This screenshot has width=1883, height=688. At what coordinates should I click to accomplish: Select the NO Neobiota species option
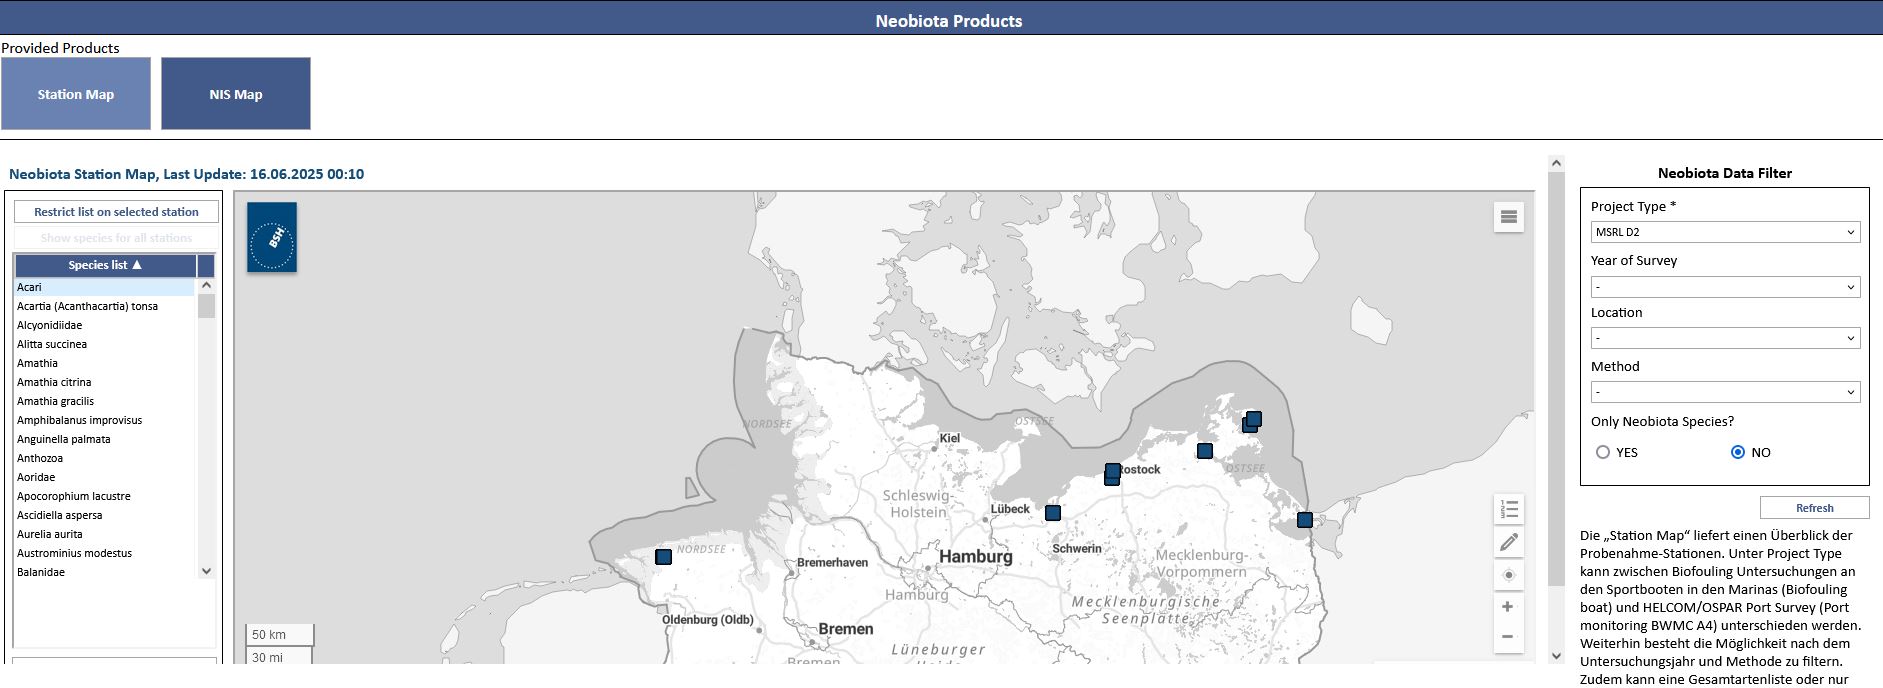[1737, 452]
